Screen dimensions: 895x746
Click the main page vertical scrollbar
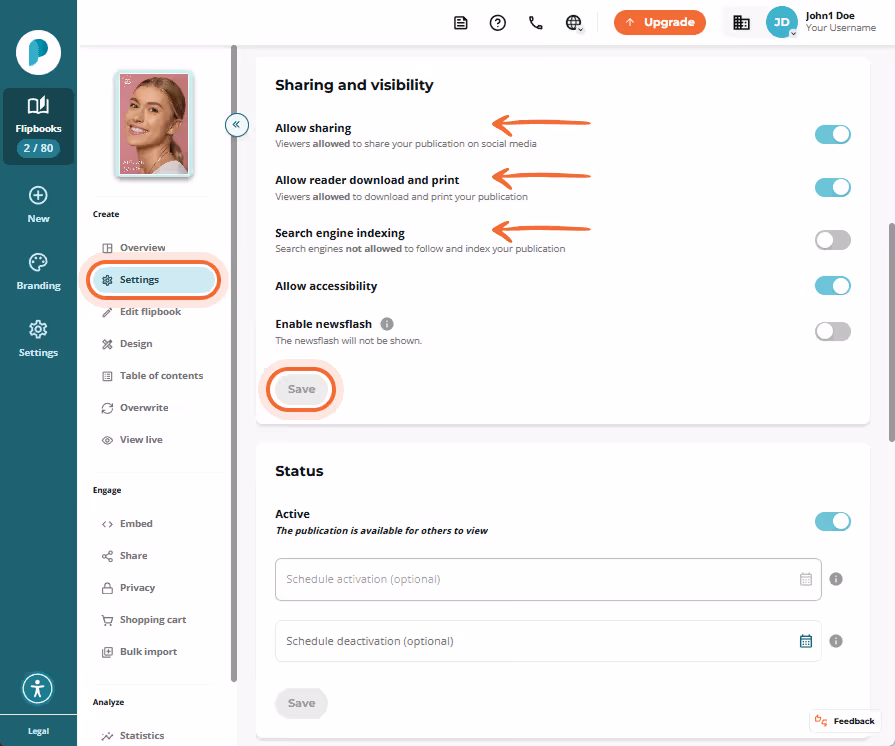point(892,332)
